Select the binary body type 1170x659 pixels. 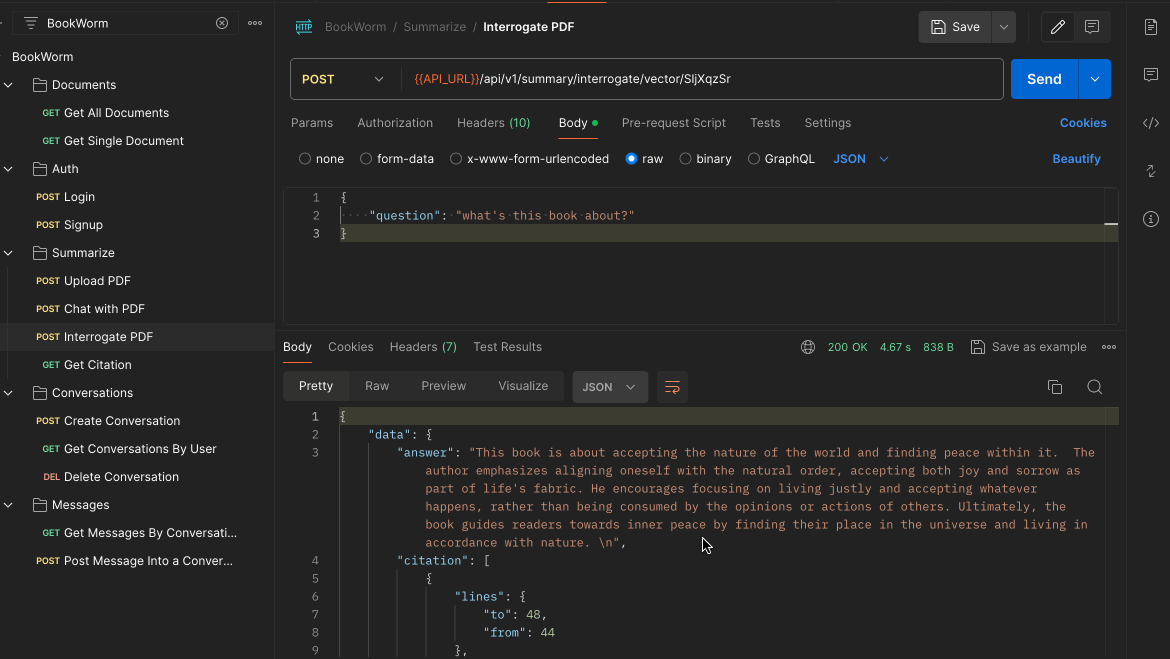click(x=685, y=159)
